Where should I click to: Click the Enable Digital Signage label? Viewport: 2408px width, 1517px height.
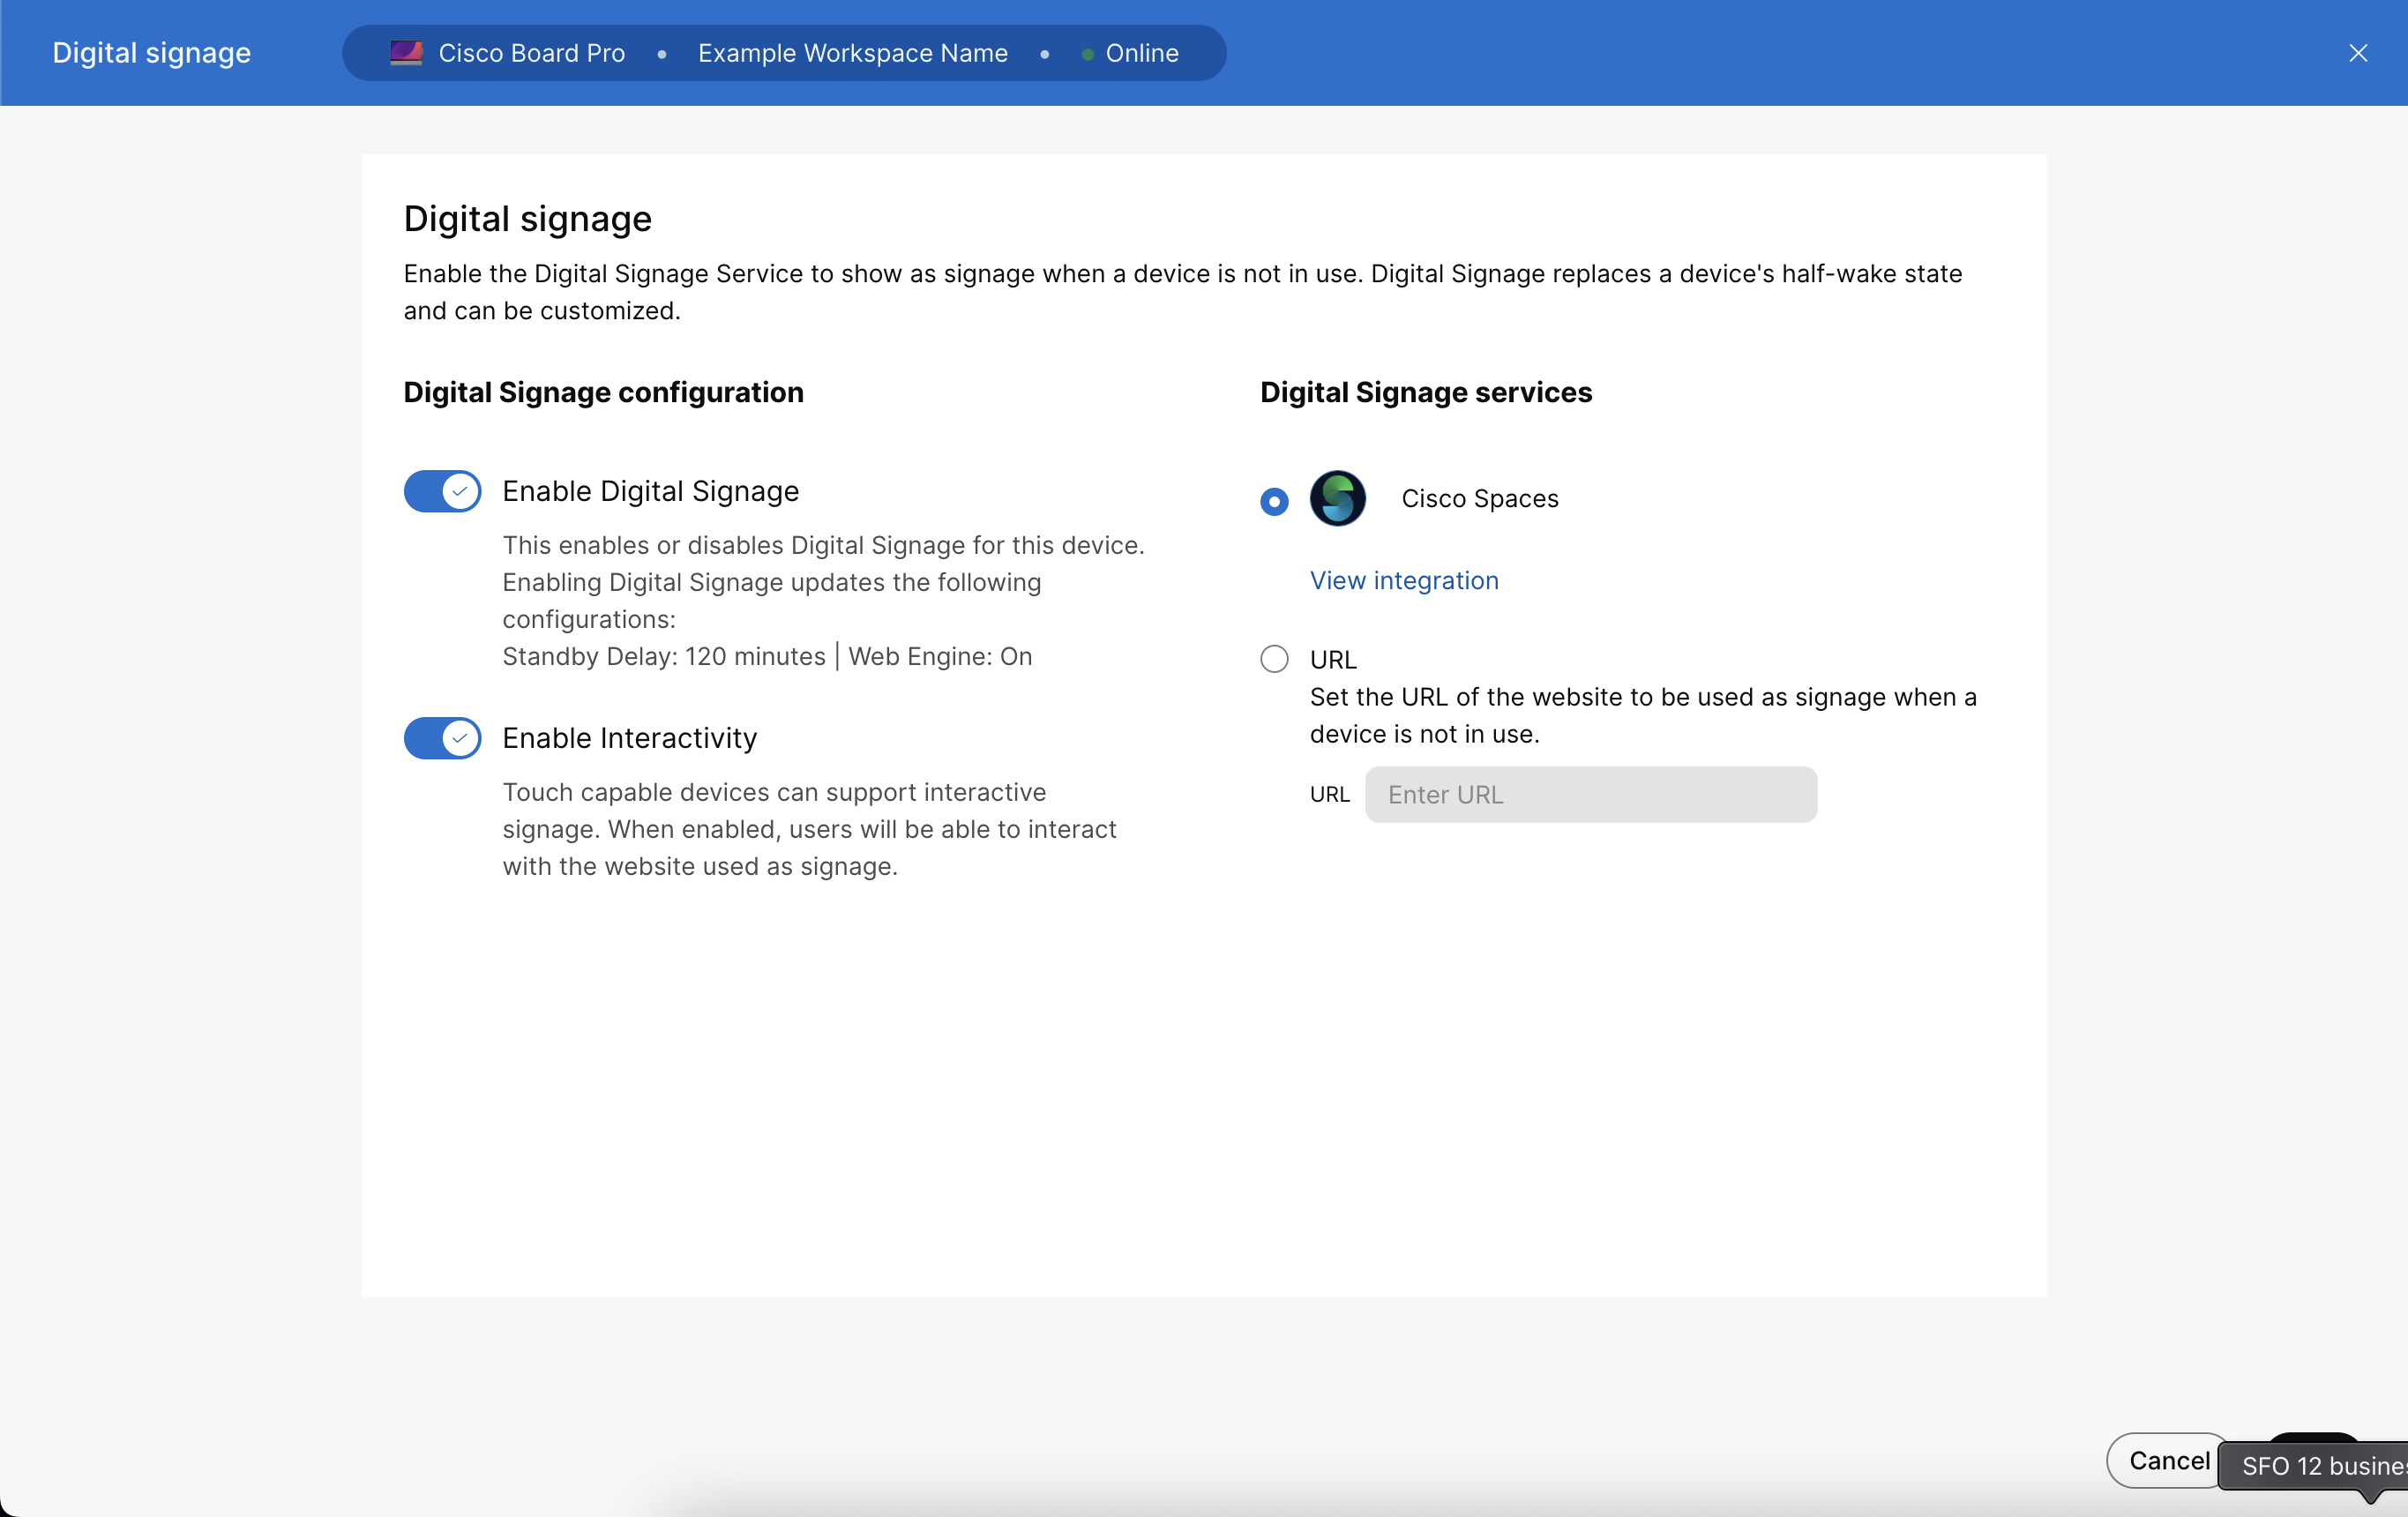pyautogui.click(x=650, y=491)
